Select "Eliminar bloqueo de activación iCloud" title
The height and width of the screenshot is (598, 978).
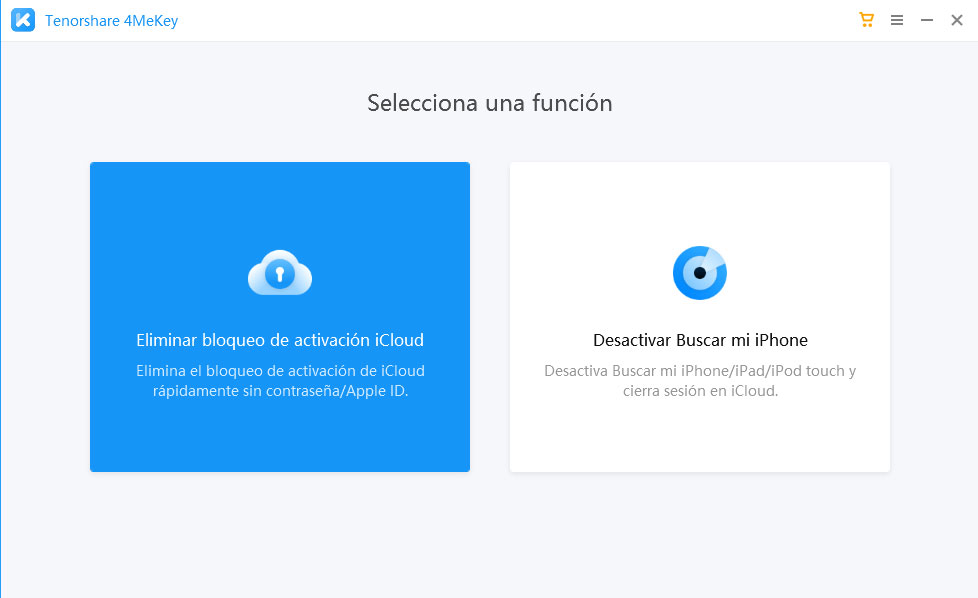pos(280,340)
